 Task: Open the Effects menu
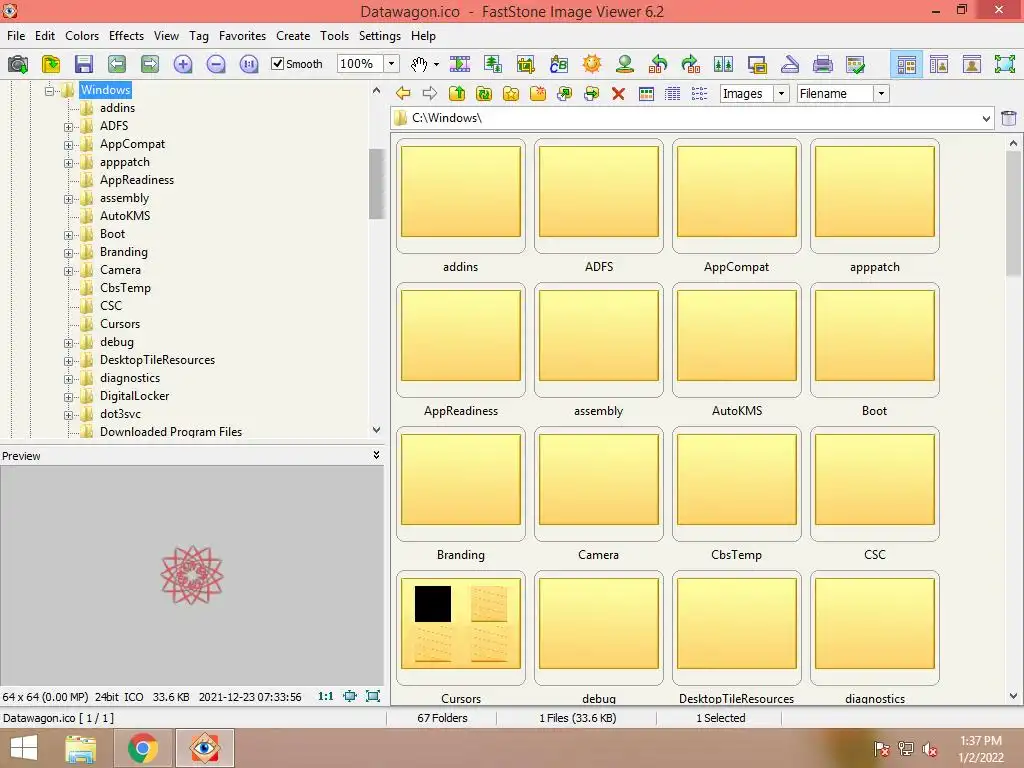(x=126, y=36)
